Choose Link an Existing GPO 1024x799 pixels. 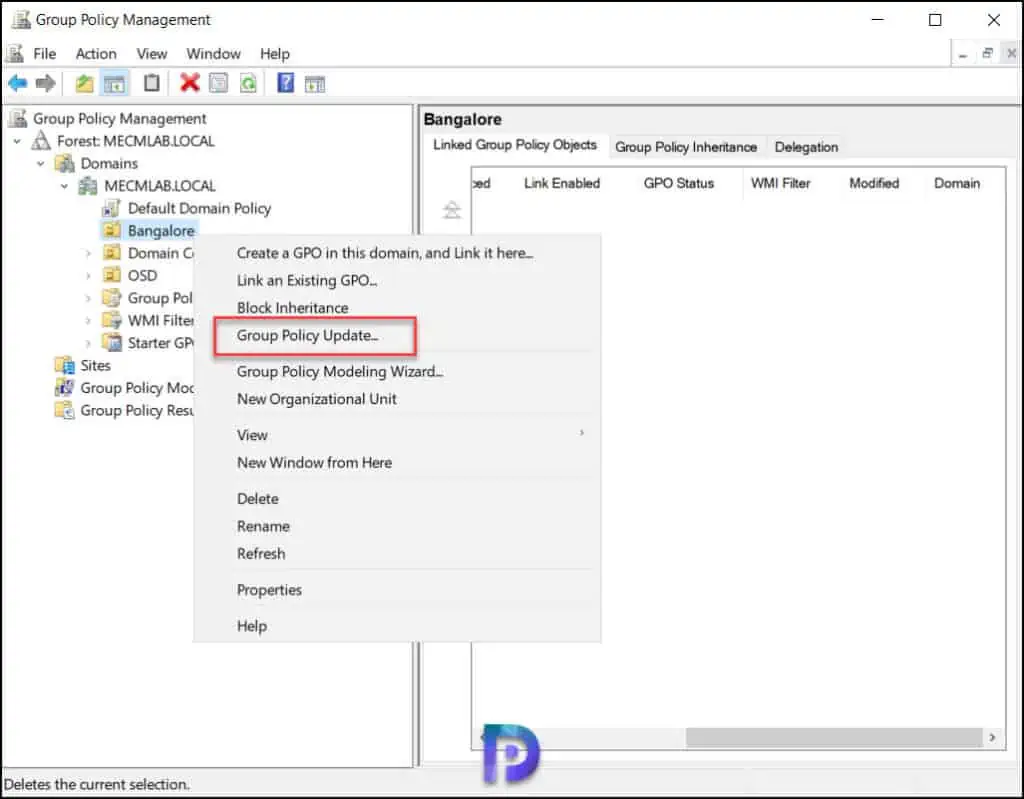[307, 280]
